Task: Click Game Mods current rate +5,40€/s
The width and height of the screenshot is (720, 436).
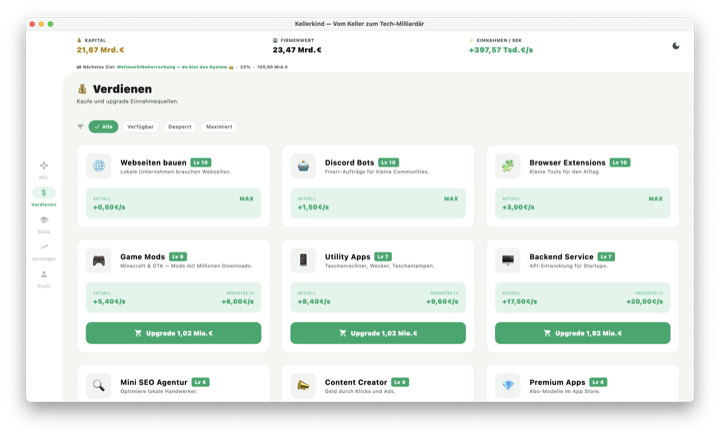Action: 109,302
